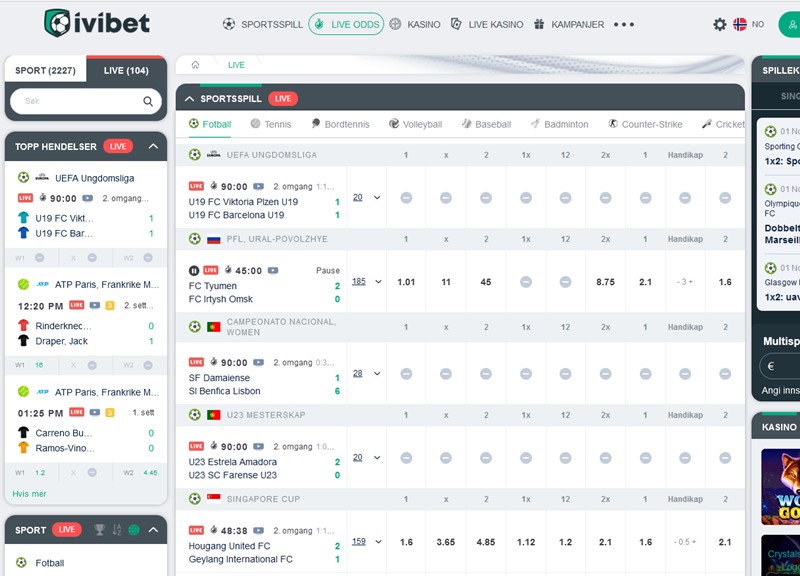Click the video icon for U23 Estrela Amadora match
The image size is (800, 576).
coord(259,446)
